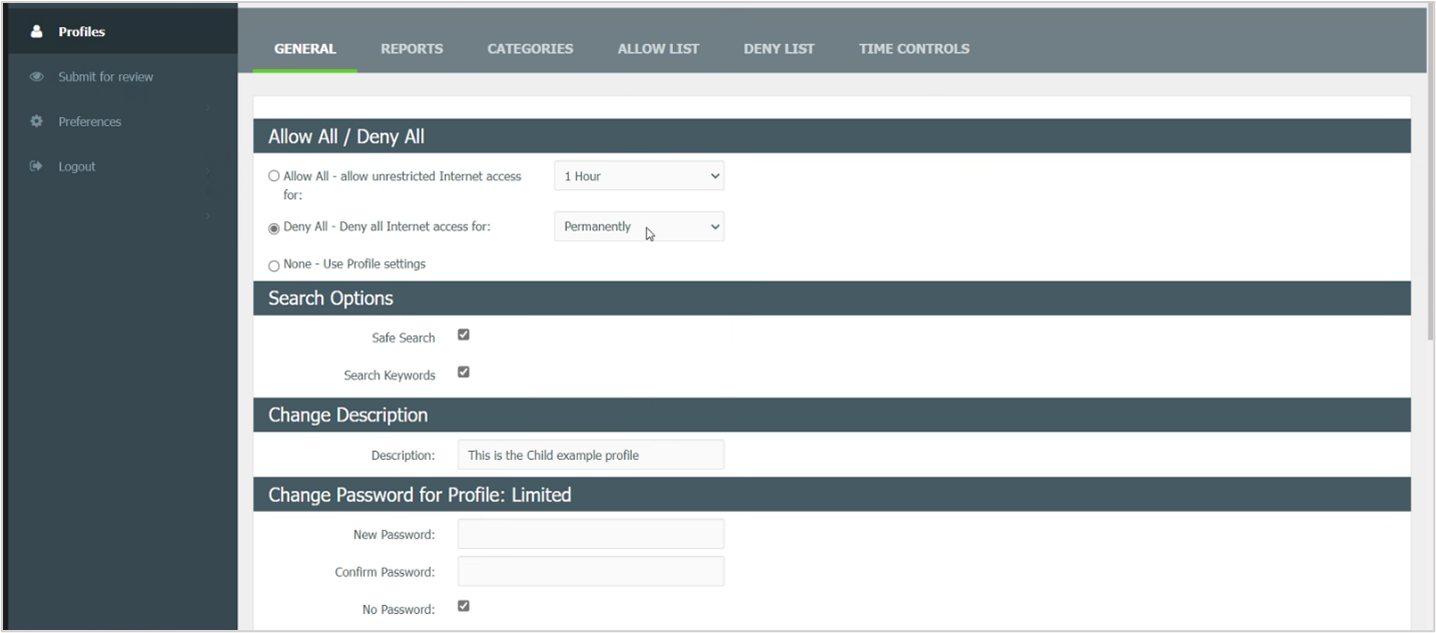Open the Allow List tab
The image size is (1436, 633).
(x=659, y=48)
